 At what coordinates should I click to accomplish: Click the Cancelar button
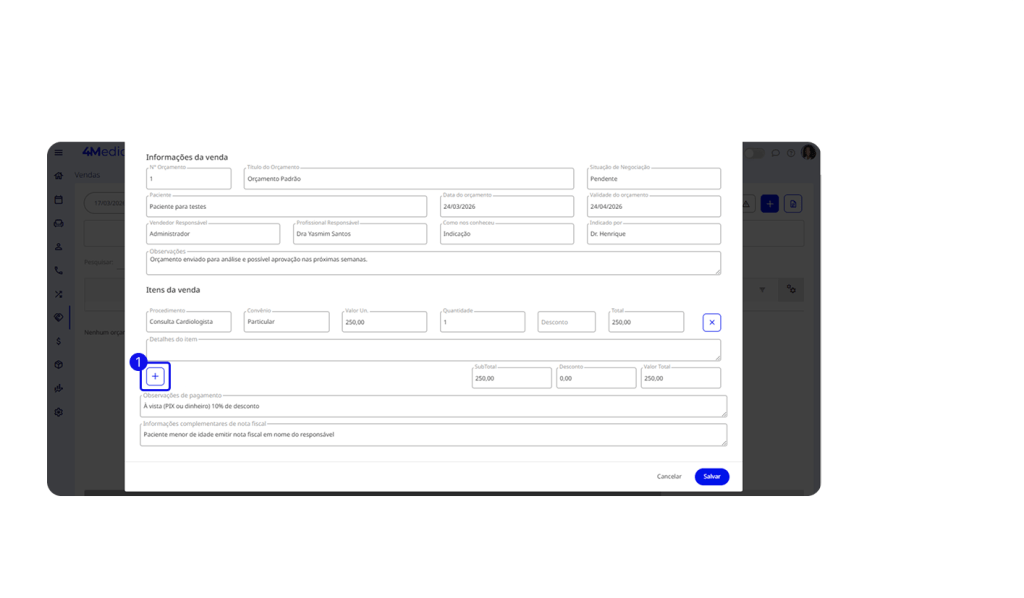pyautogui.click(x=669, y=477)
